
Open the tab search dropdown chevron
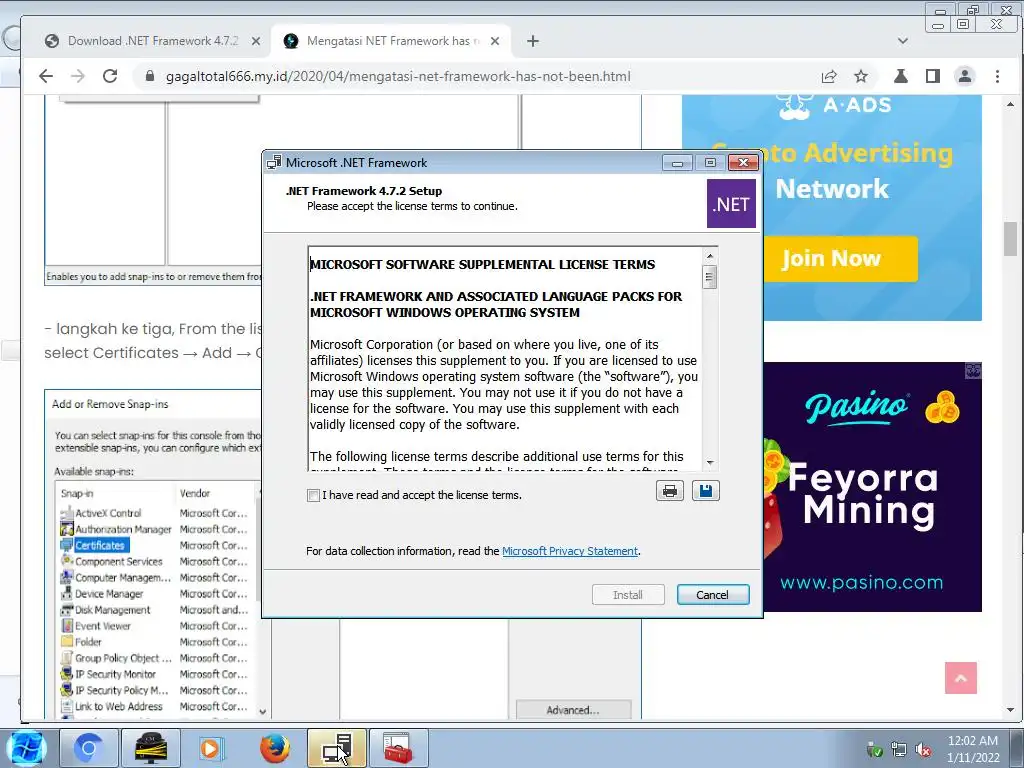[903, 41]
